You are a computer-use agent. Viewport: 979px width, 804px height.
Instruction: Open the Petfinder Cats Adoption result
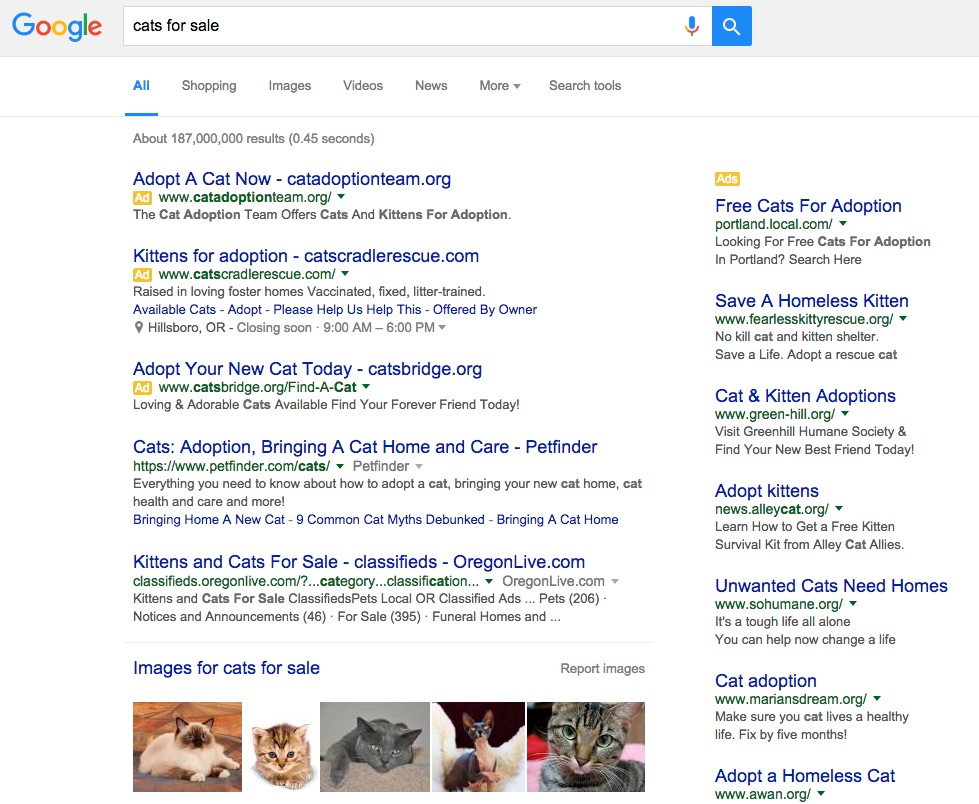tap(365, 447)
